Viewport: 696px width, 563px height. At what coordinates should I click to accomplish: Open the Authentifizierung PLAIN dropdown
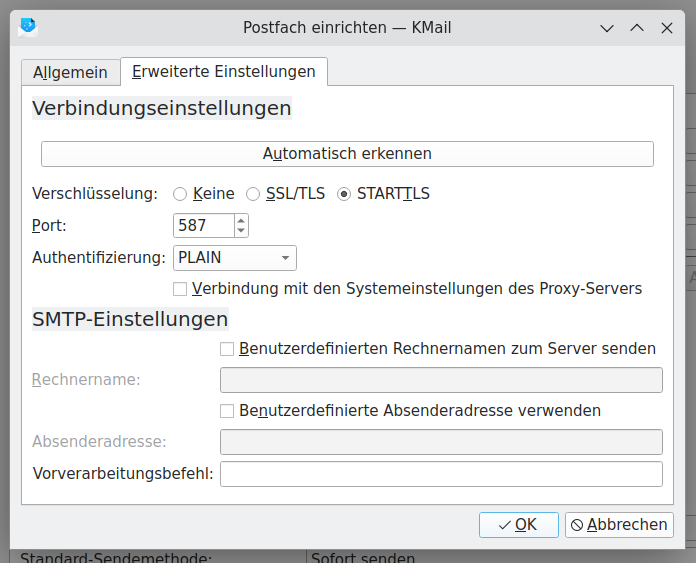click(x=235, y=258)
